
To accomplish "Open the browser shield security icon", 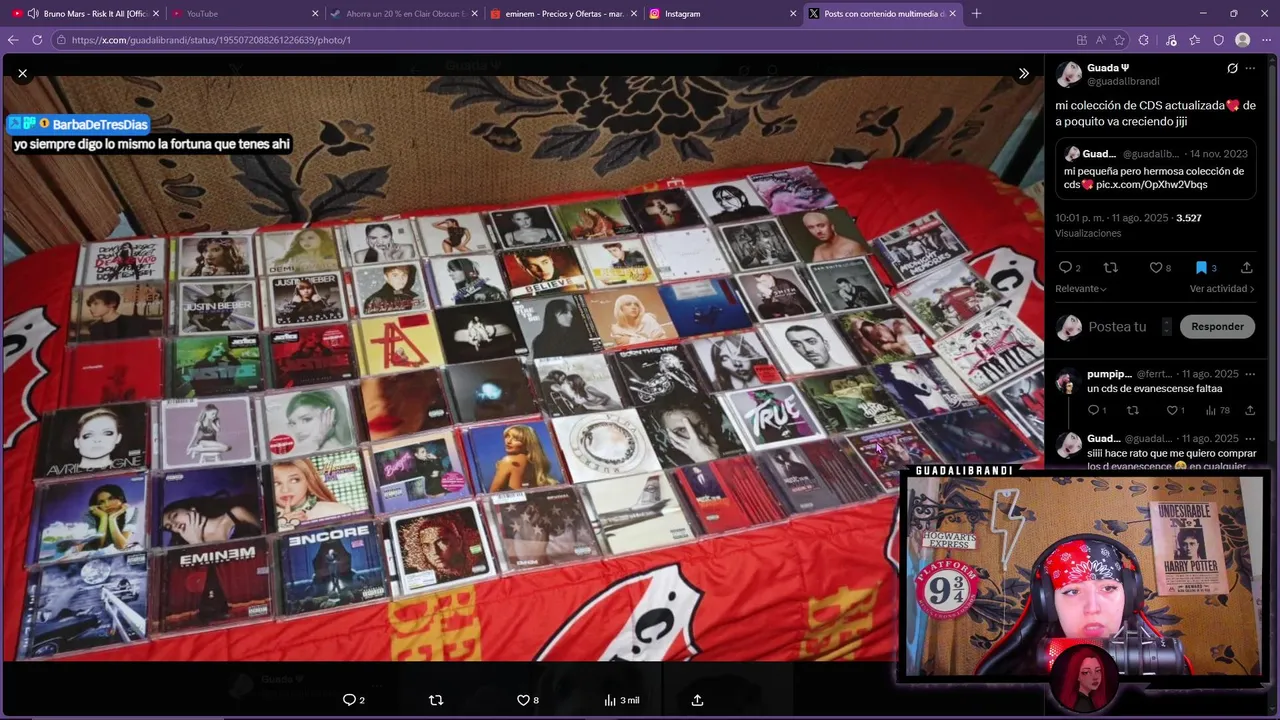I will tap(1218, 40).
